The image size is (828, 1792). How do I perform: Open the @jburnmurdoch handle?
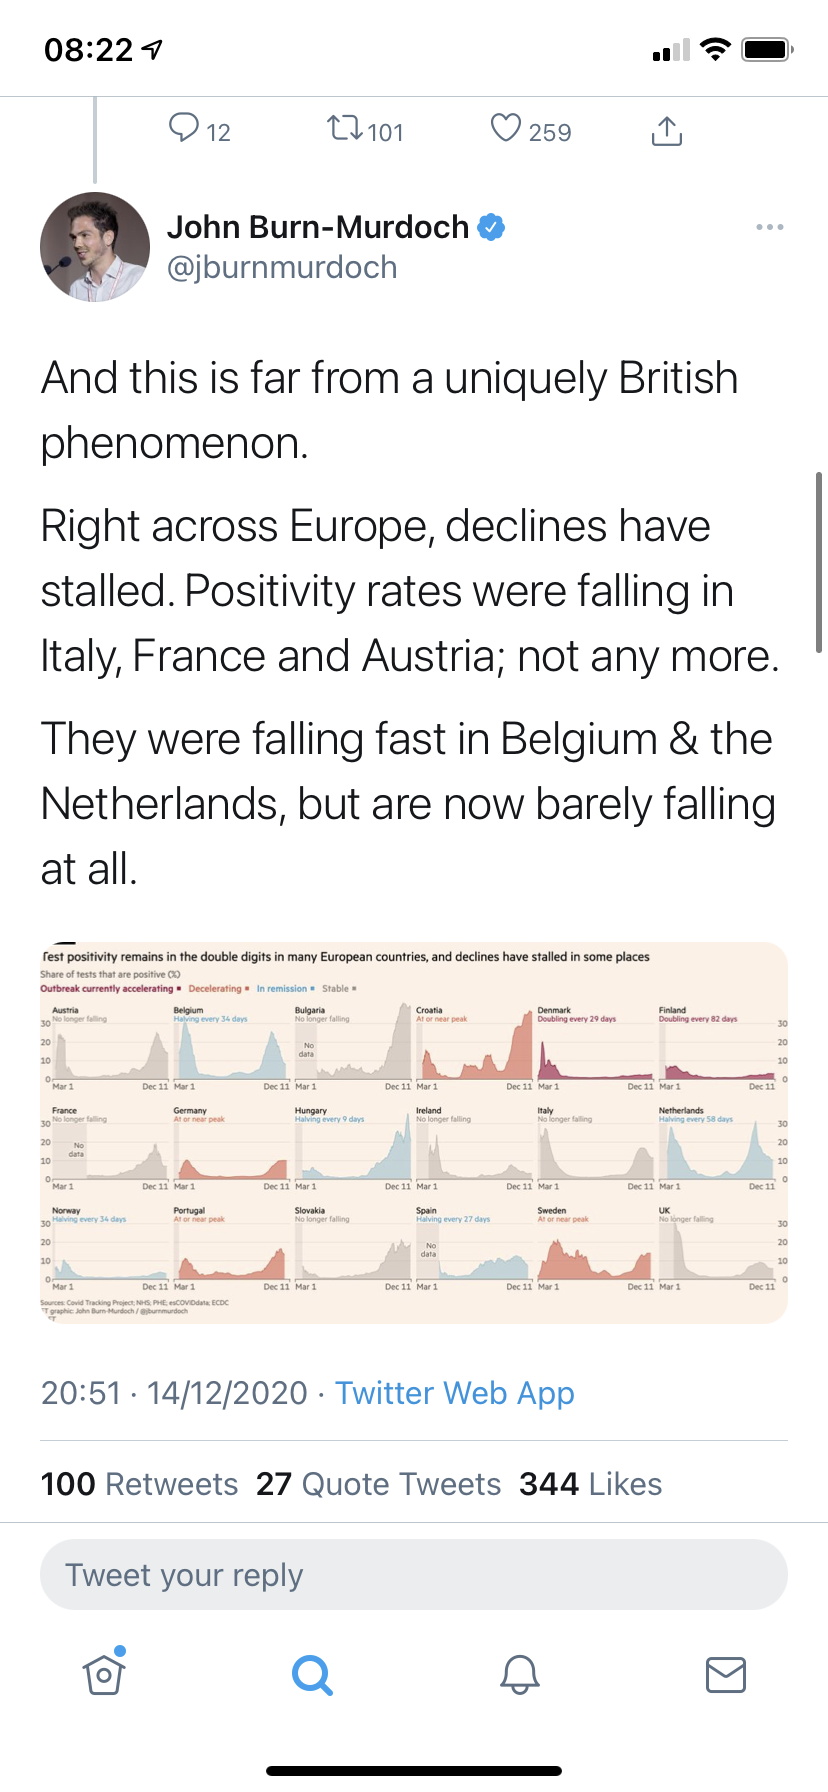(282, 267)
